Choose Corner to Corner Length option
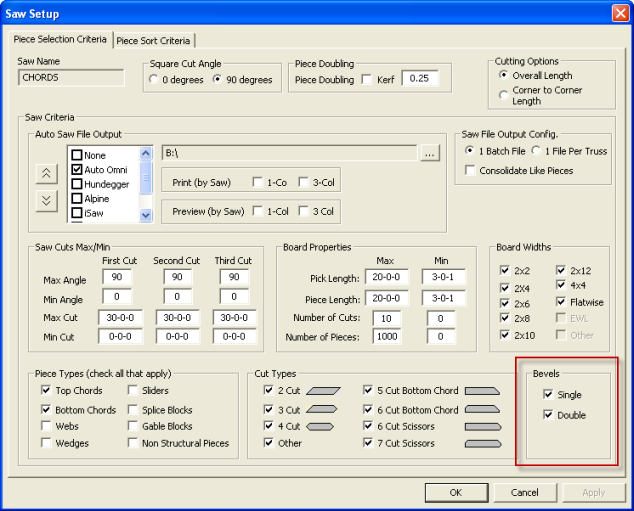The width and height of the screenshot is (634, 511). point(503,95)
